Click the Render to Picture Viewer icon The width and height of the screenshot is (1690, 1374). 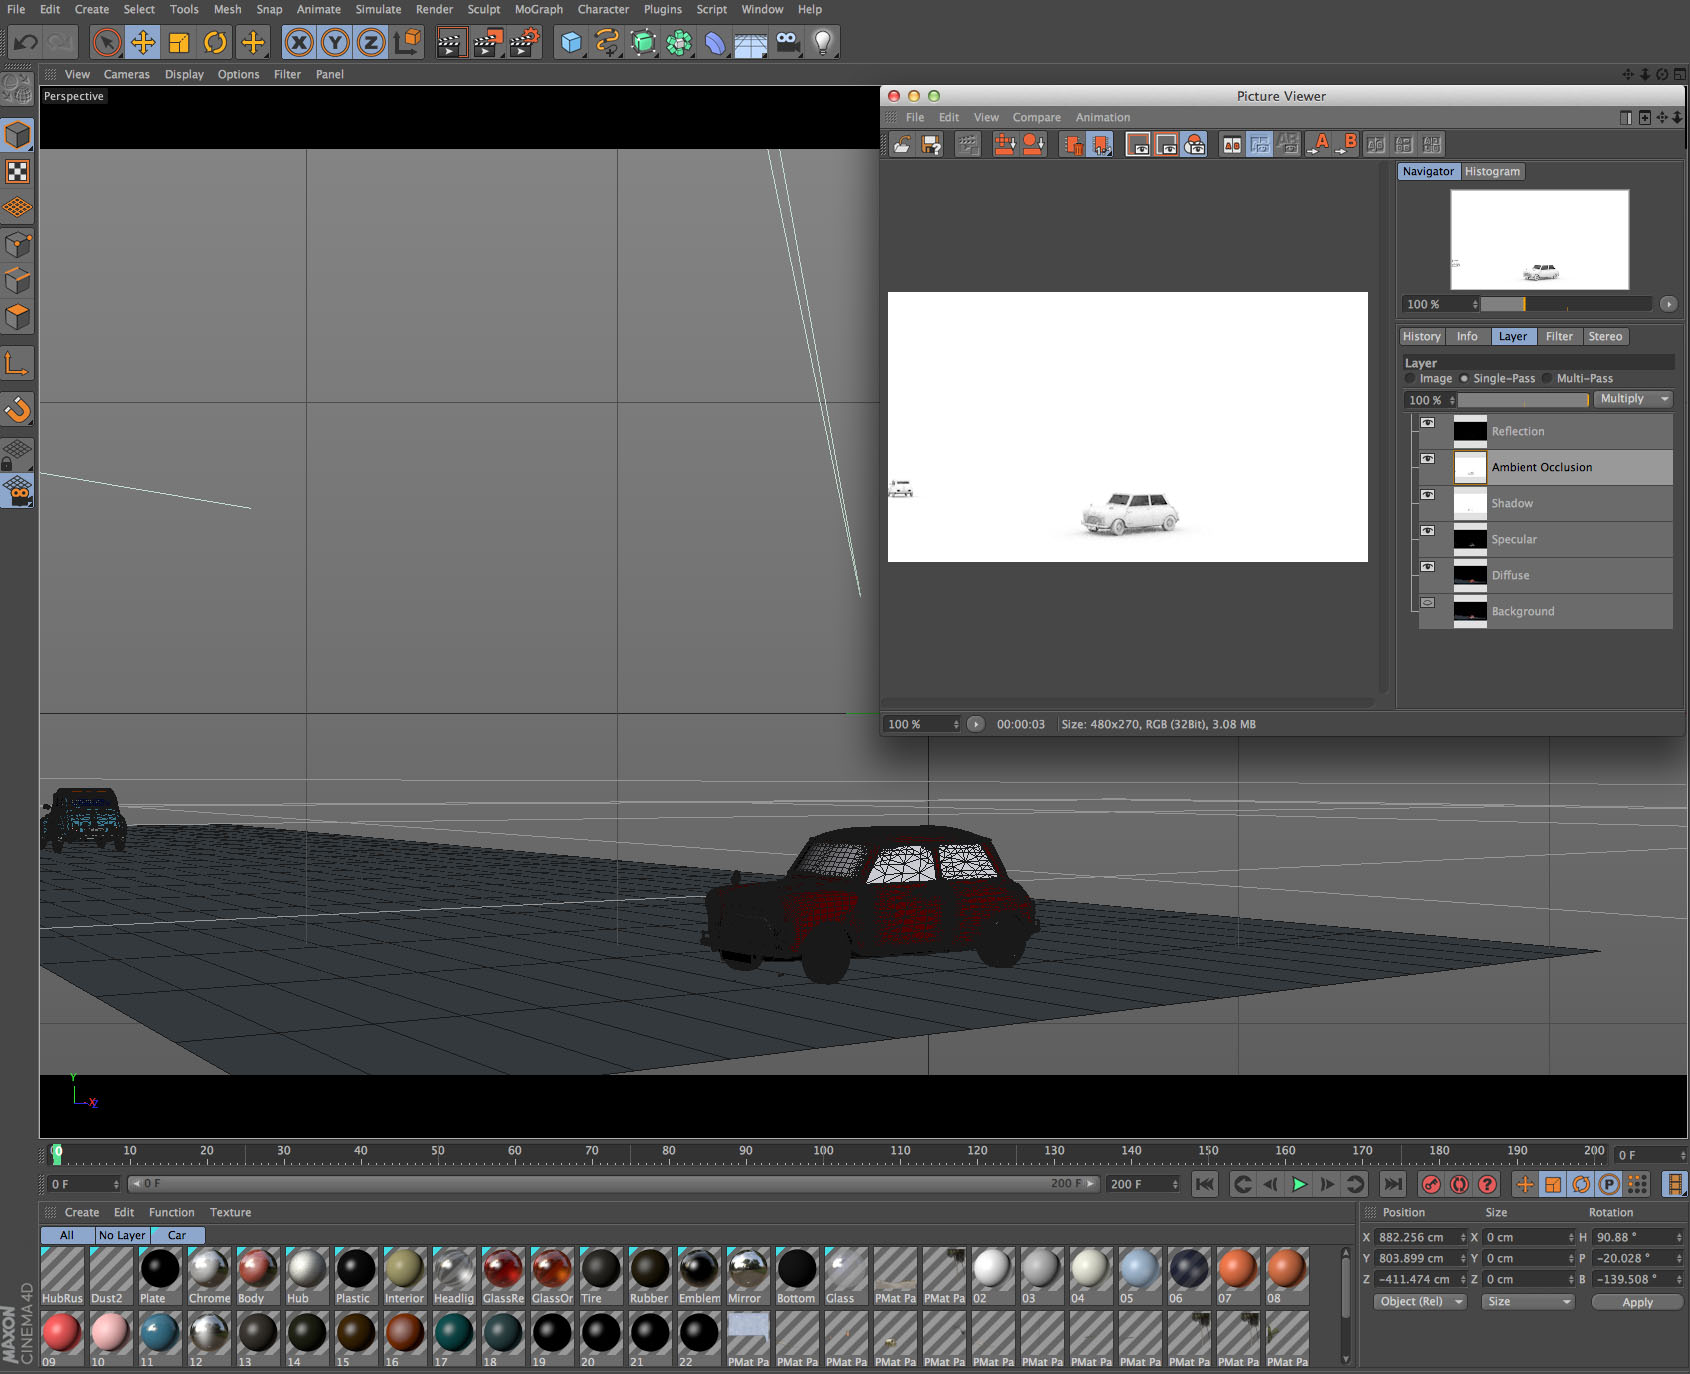click(x=487, y=42)
